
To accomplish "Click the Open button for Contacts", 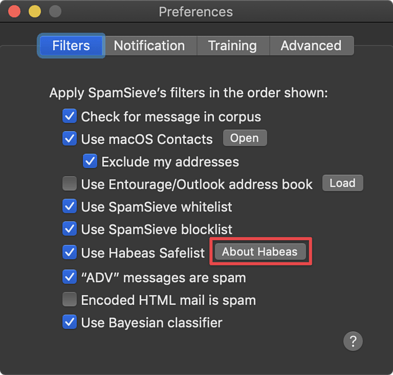I will click(x=245, y=138).
